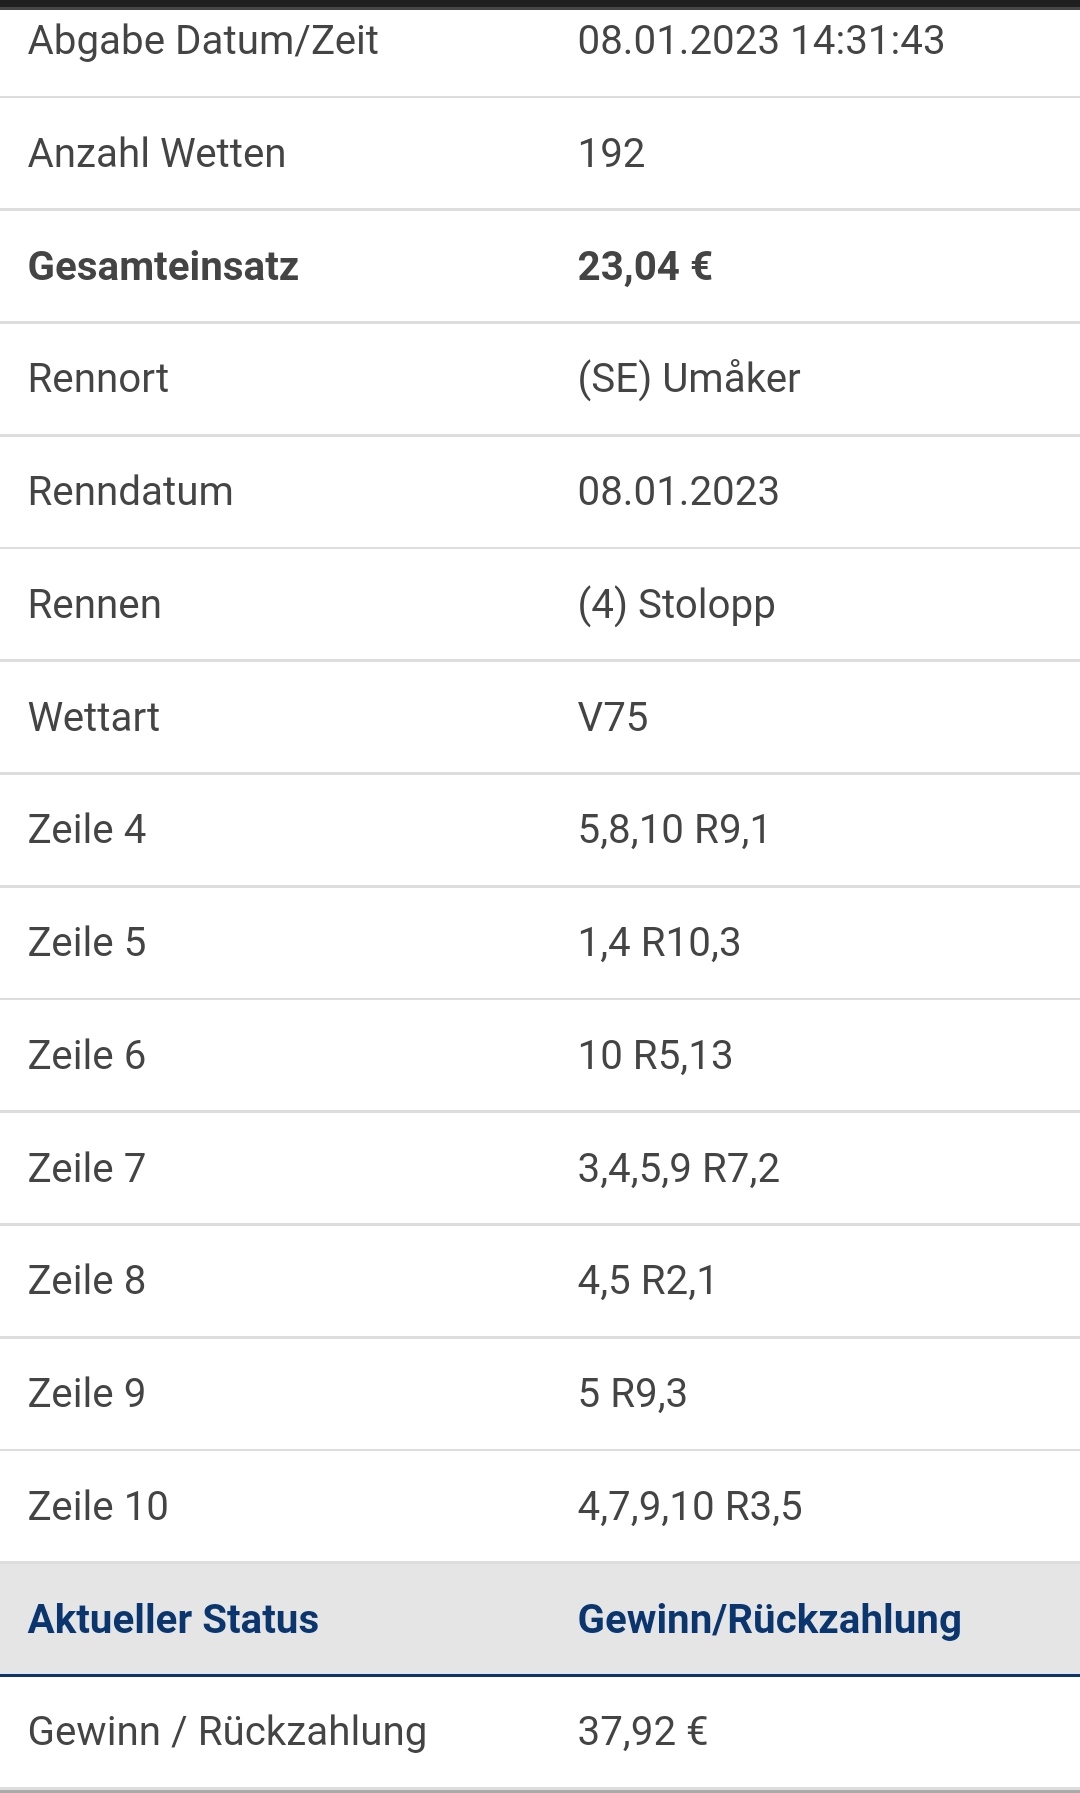This screenshot has height=1793, width=1080.
Task: Click the Zeile 10 row label
Action: 98,1507
